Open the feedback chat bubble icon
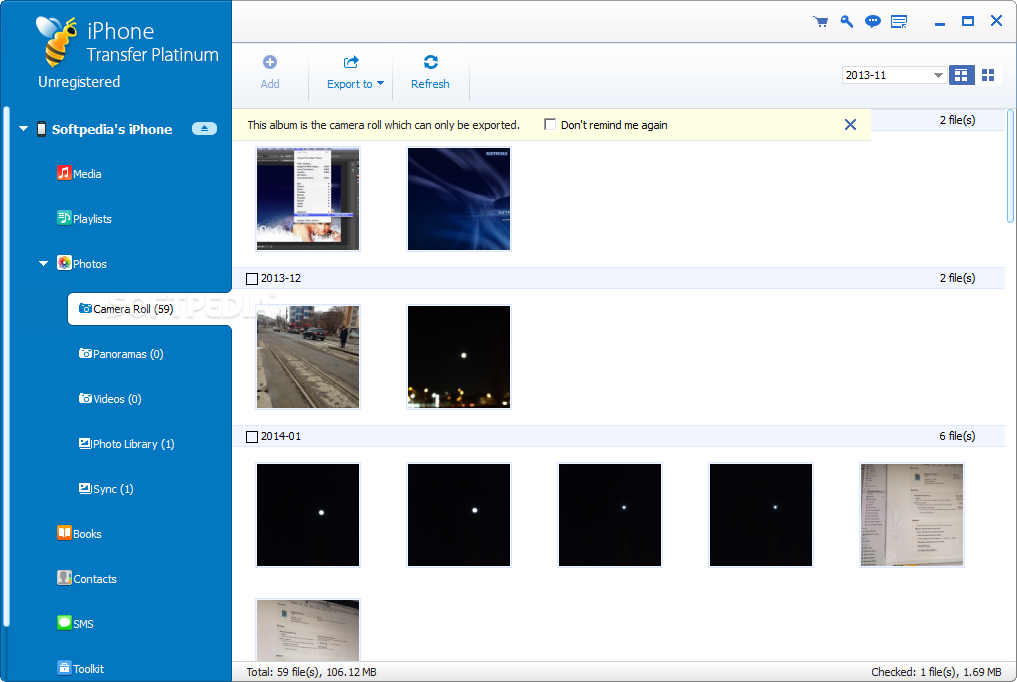 tap(873, 21)
